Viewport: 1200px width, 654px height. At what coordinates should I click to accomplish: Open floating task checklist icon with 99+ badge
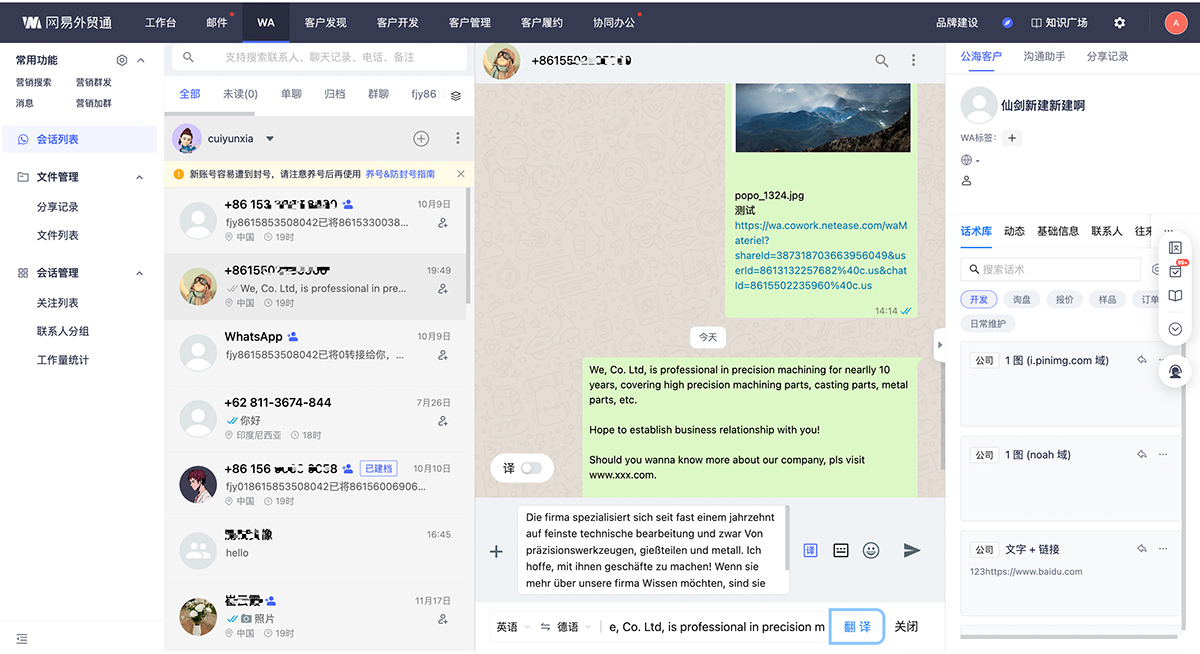coord(1176,271)
